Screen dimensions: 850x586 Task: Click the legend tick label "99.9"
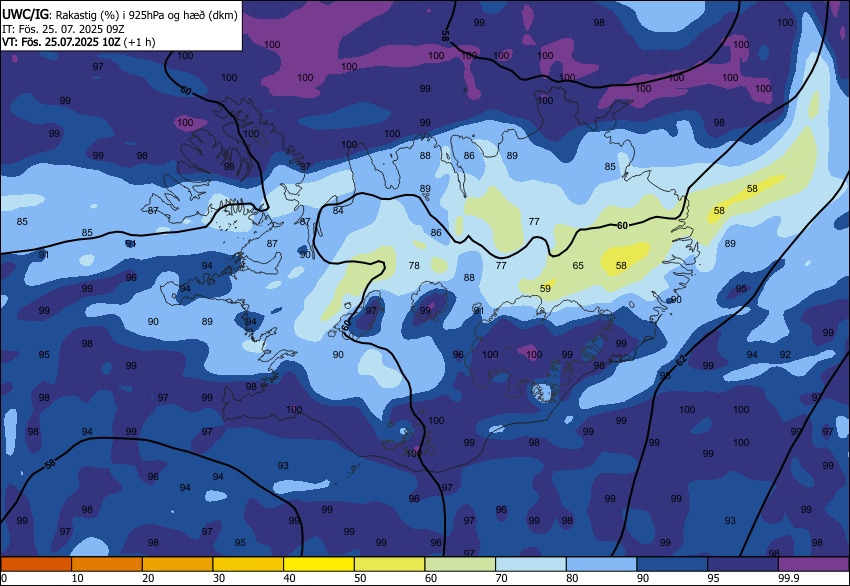[789, 578]
